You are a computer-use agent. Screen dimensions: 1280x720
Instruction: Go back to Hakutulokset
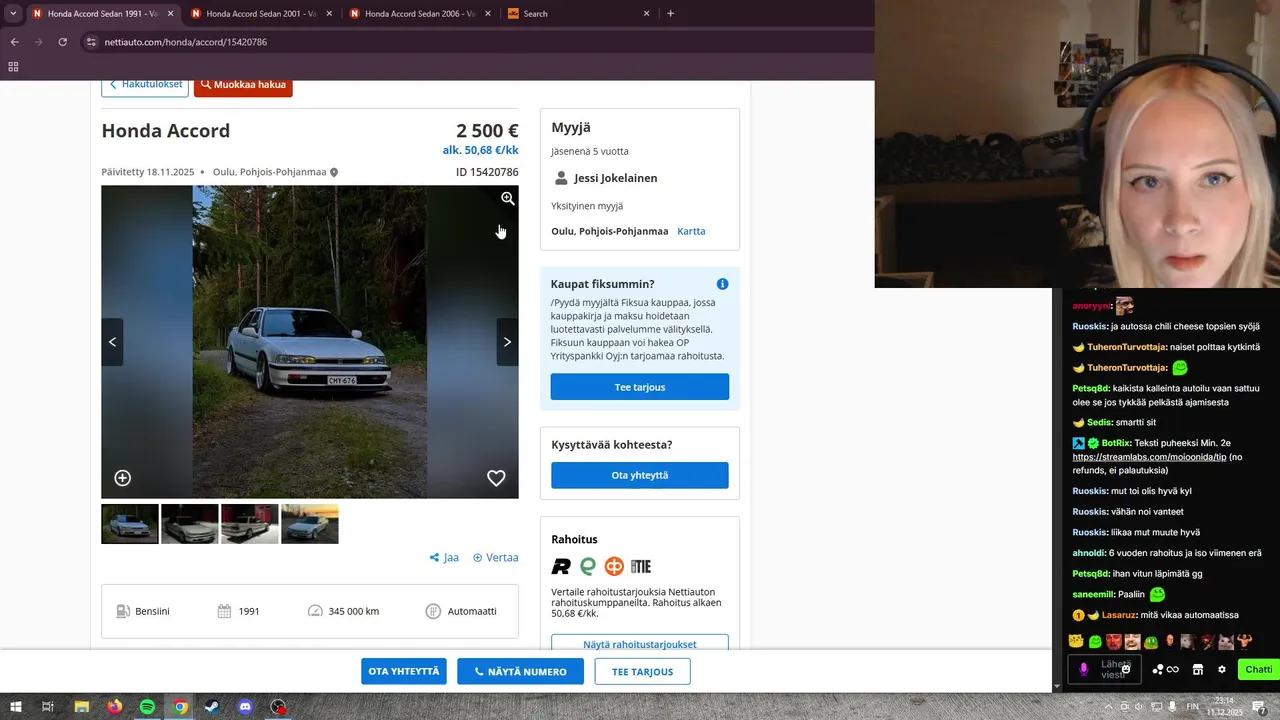pos(145,85)
